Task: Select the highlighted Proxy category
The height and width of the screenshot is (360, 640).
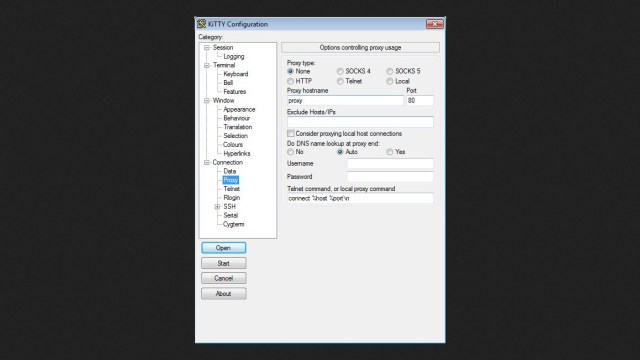Action: (231, 180)
